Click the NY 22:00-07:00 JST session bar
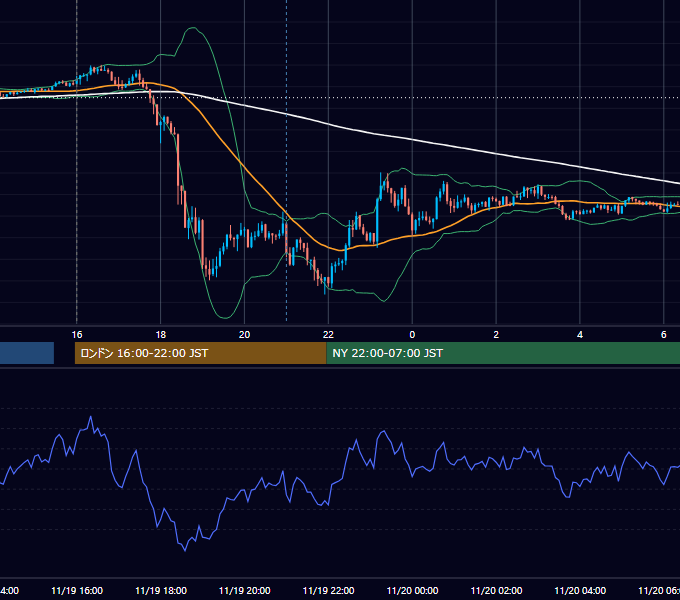This screenshot has height=600, width=680. (x=503, y=353)
